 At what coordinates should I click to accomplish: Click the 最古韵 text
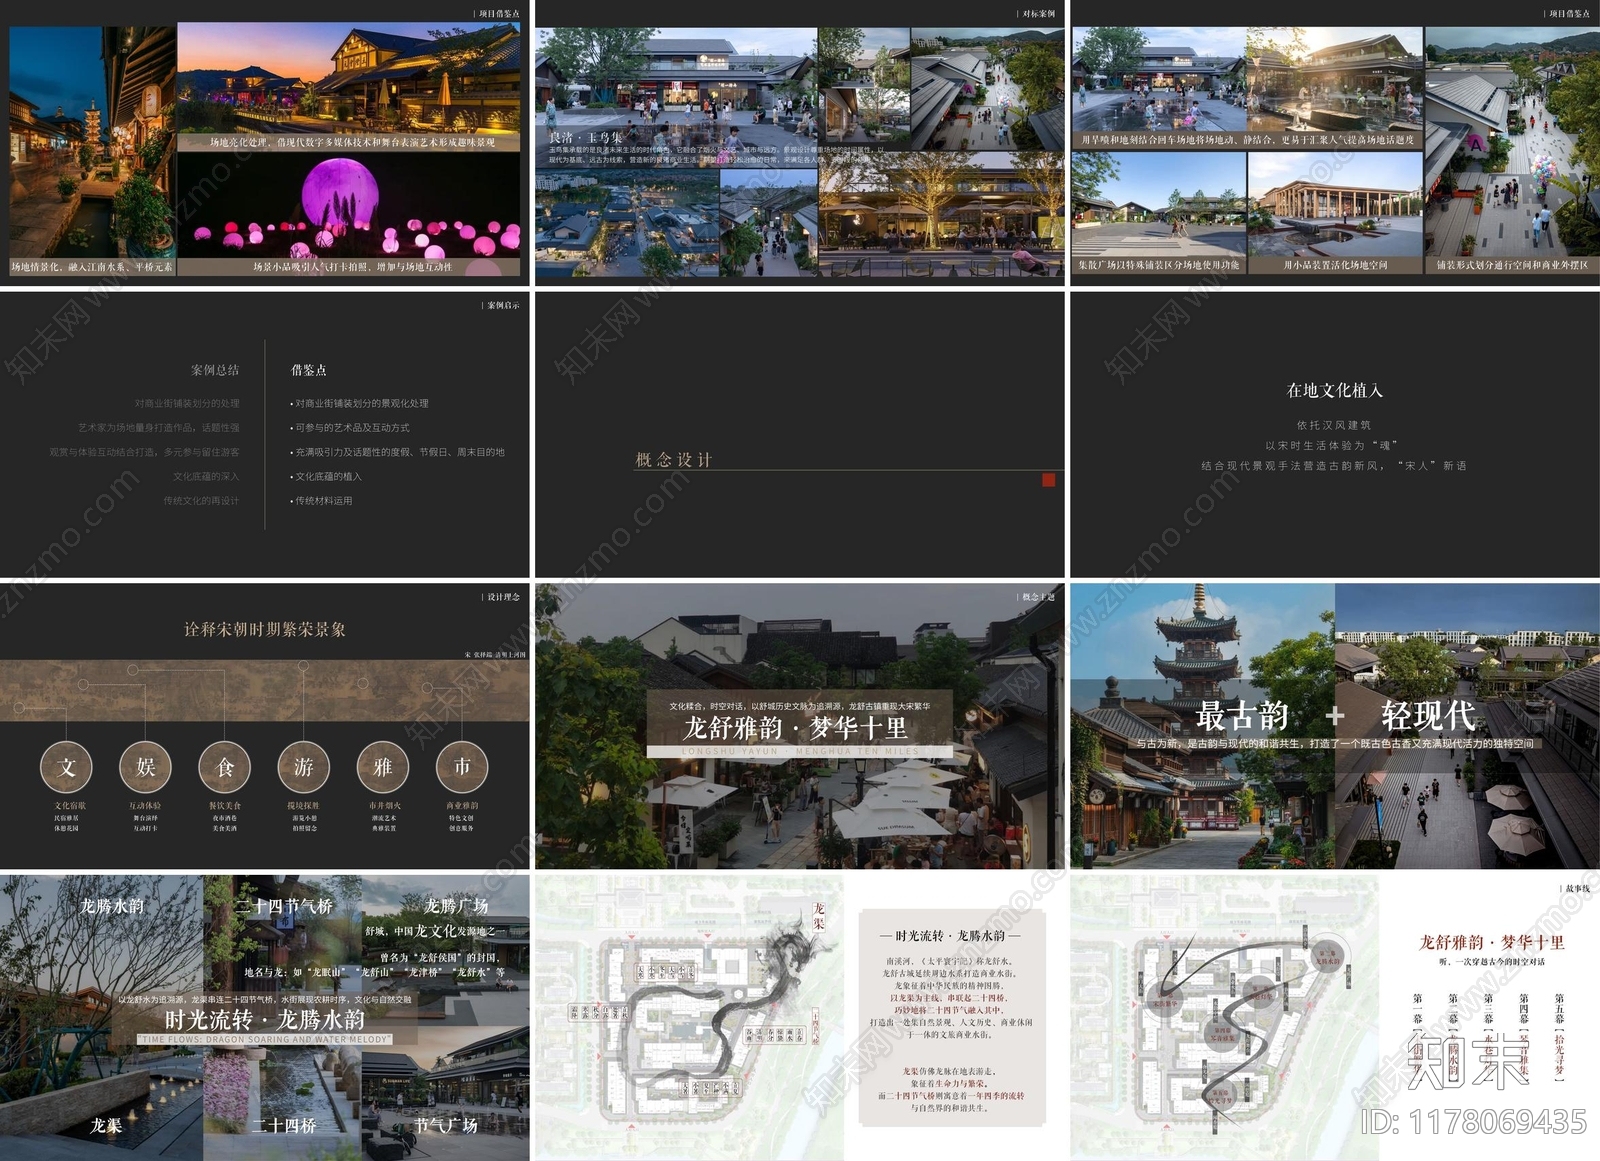1242,715
